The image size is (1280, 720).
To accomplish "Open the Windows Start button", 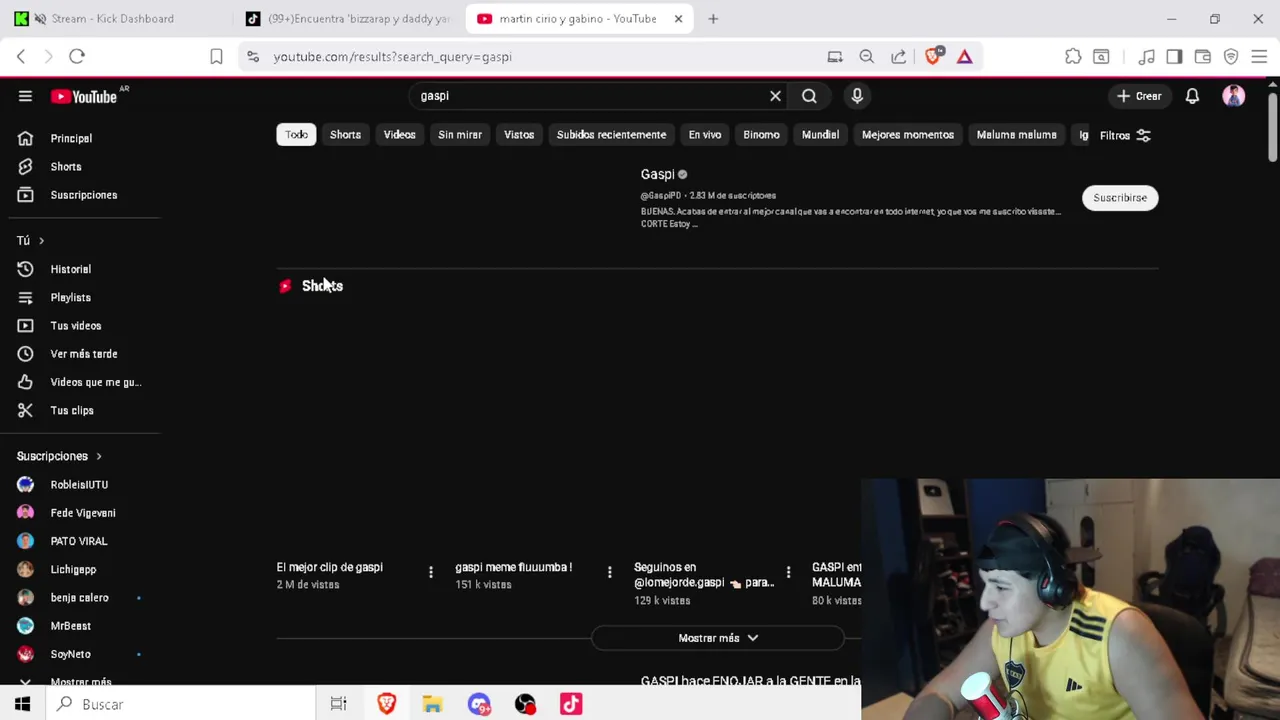I will point(22,704).
